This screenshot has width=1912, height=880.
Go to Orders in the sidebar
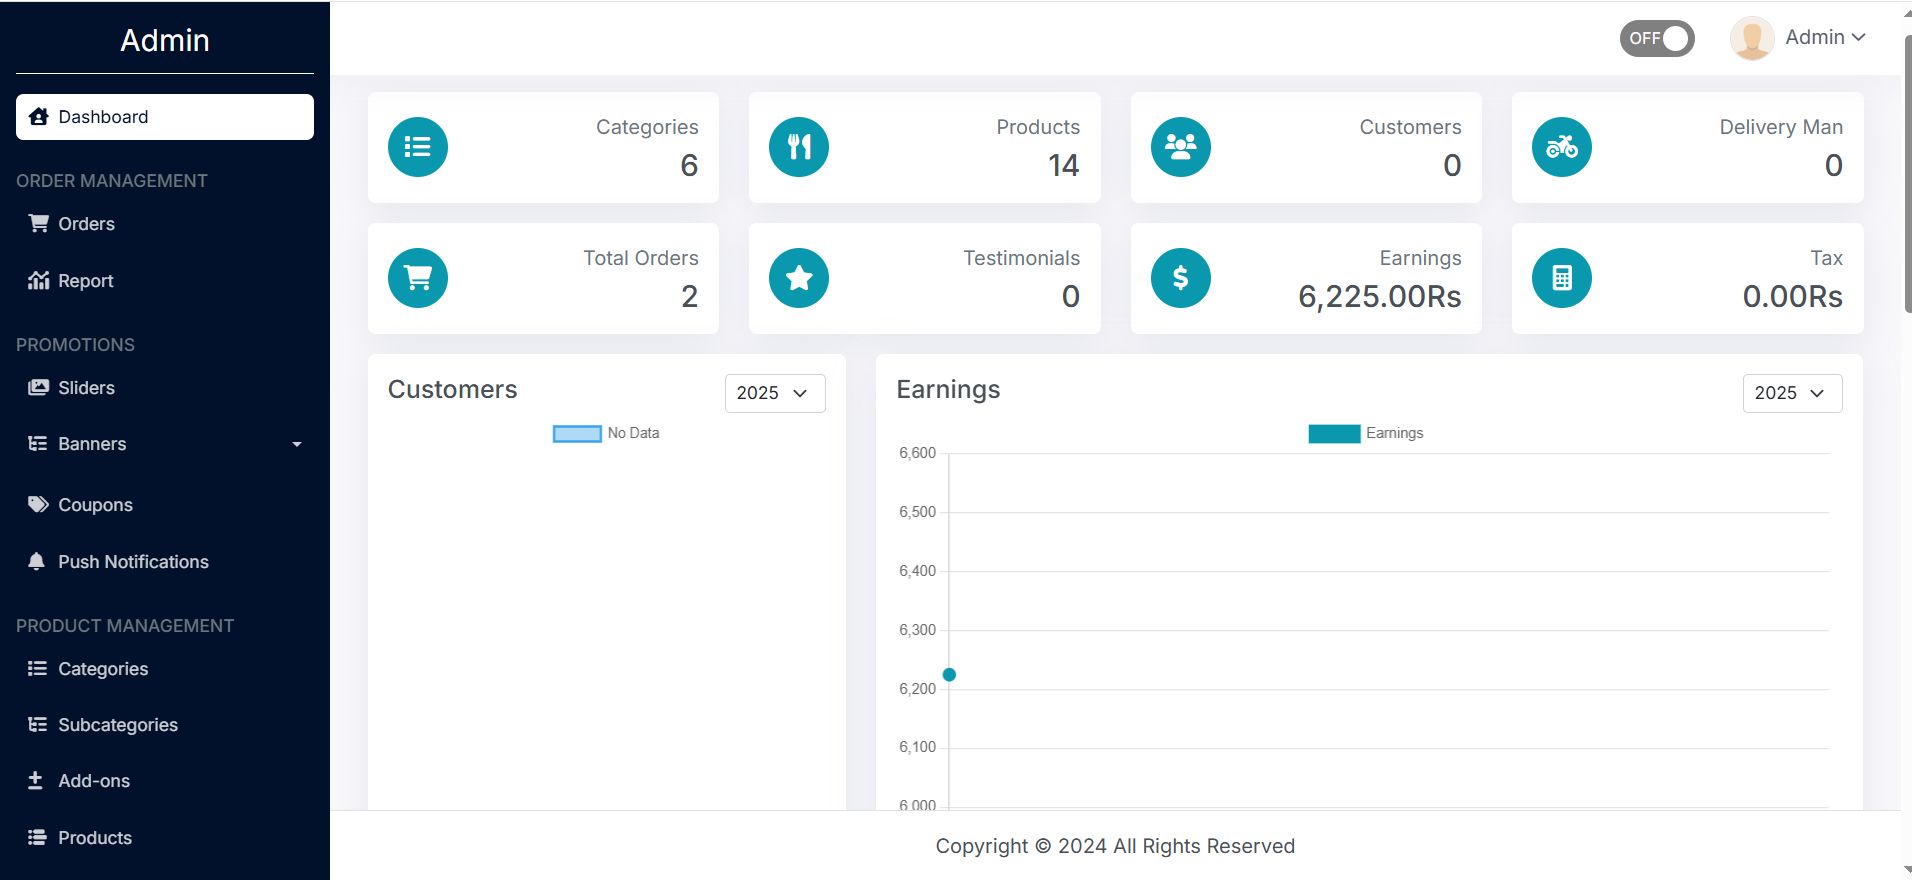click(x=86, y=224)
